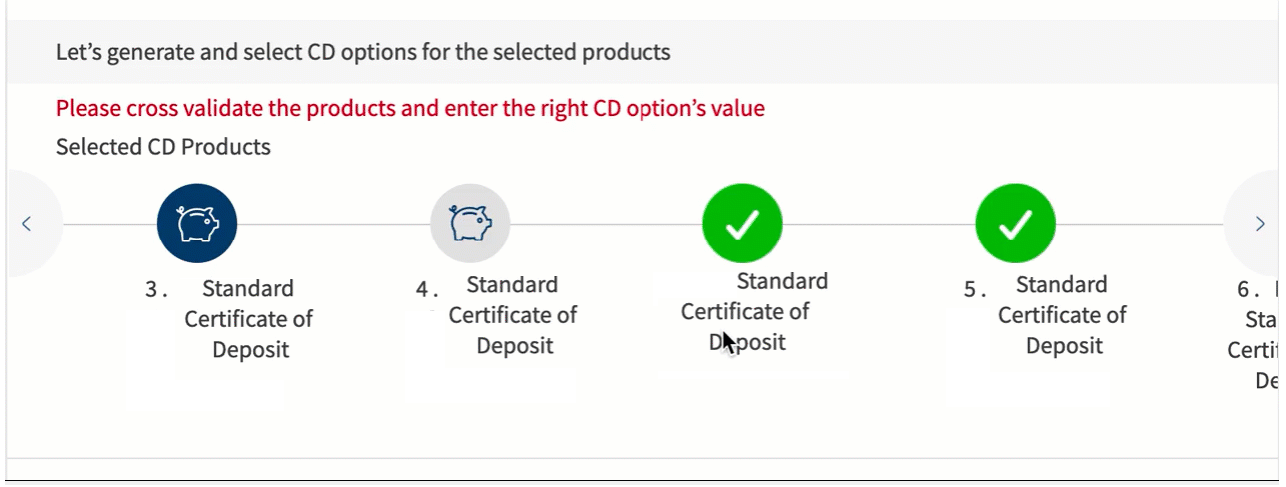Click the green checkmark above the unnumbered product

(743, 223)
